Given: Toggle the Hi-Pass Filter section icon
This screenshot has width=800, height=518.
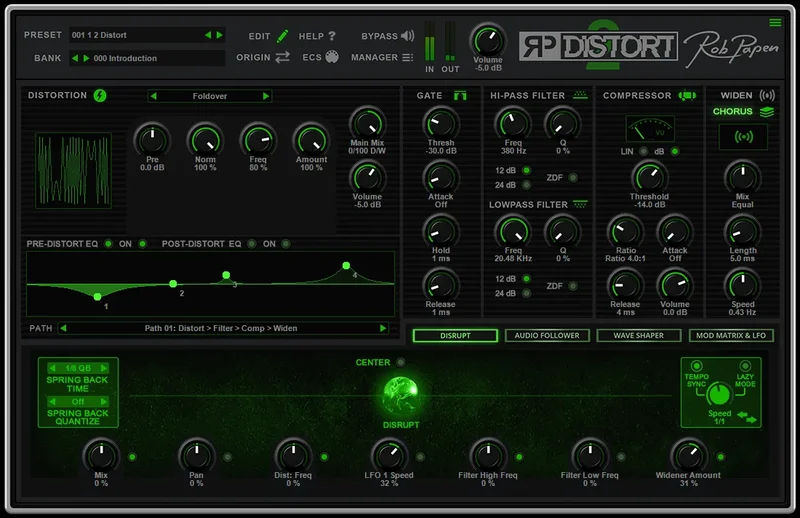Looking at the screenshot, I should click(x=580, y=95).
